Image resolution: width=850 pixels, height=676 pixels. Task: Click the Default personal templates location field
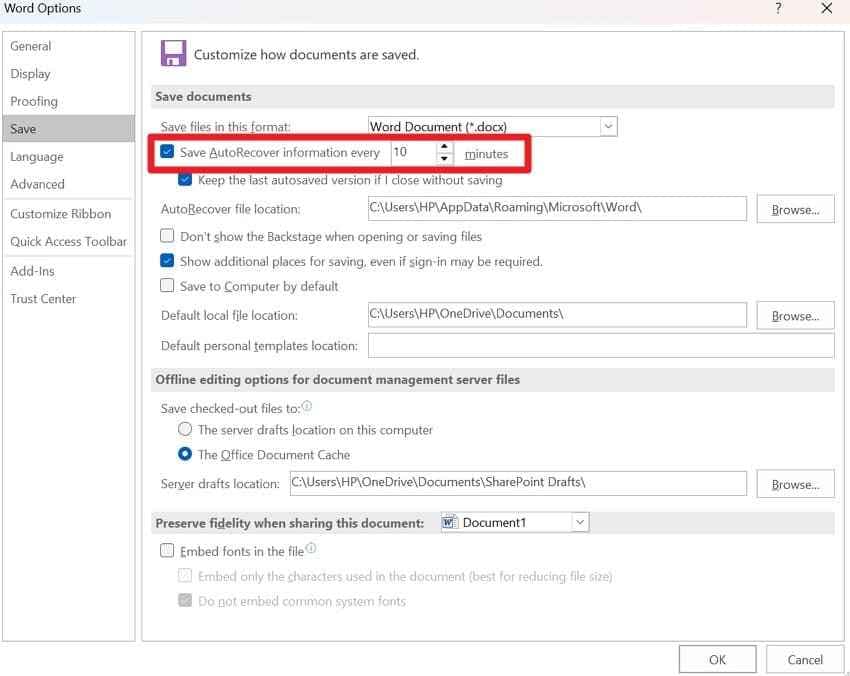(x=601, y=345)
